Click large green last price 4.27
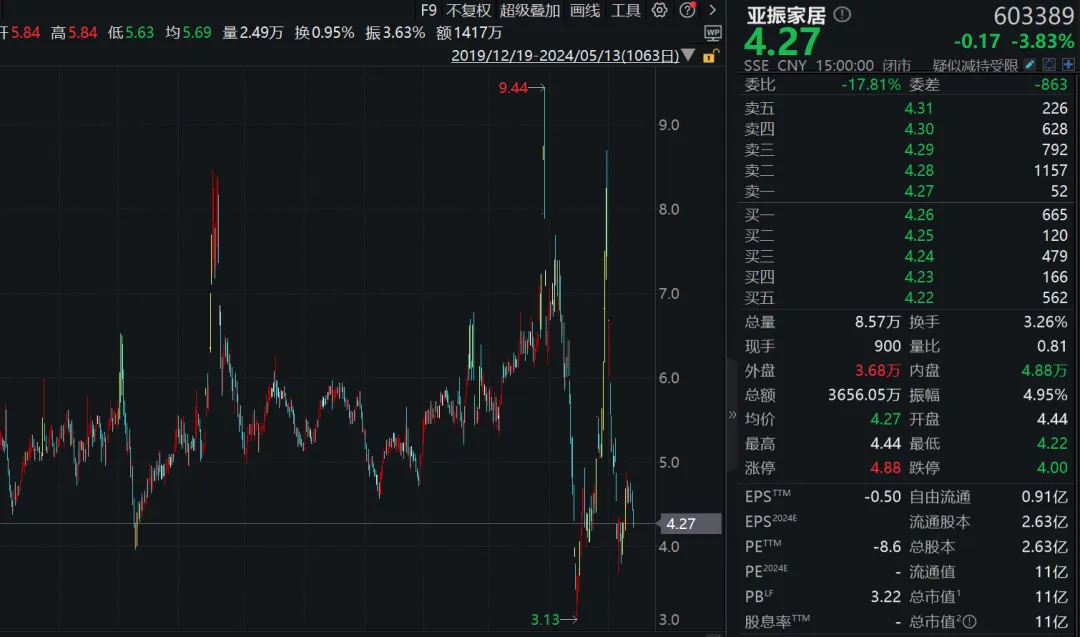Screen dimensions: 1080x637 (x=782, y=43)
